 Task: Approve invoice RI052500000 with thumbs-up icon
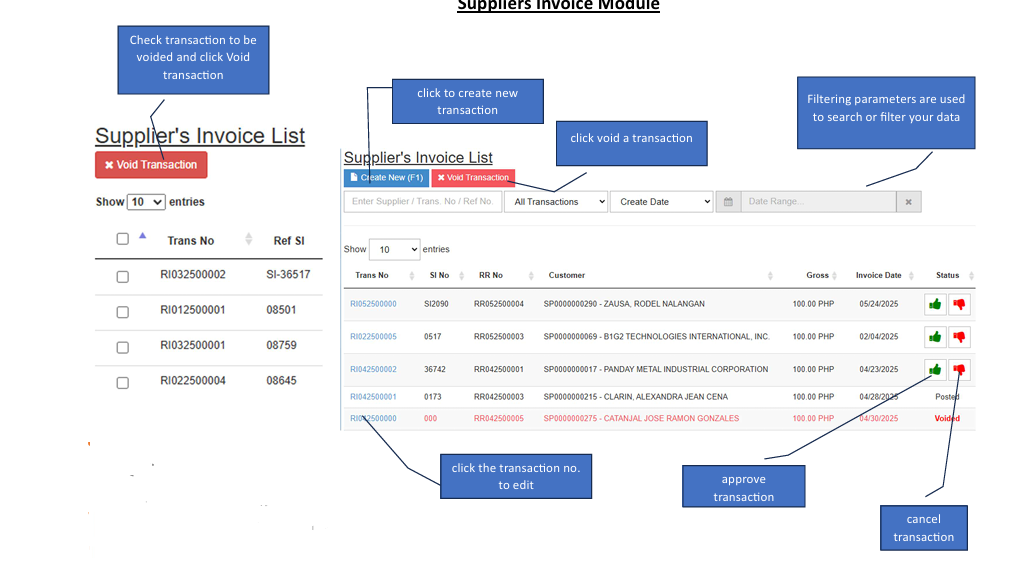tap(935, 304)
